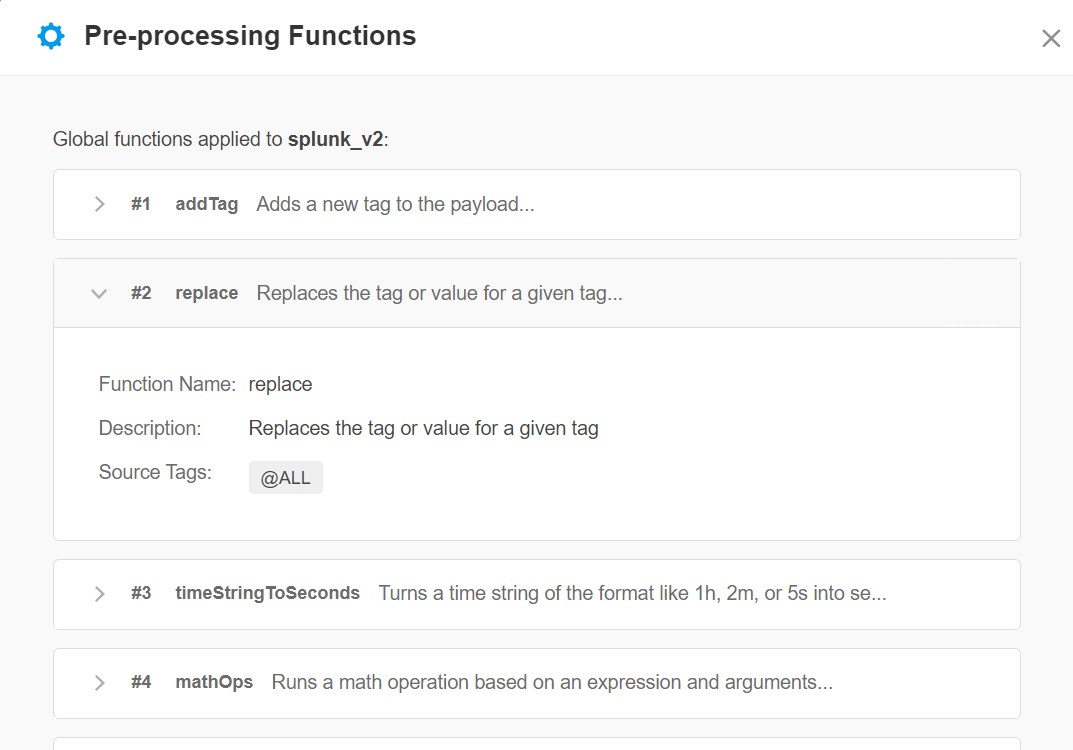Expand the timeStringToSeconds function
This screenshot has width=1073, height=750.
pos(98,593)
